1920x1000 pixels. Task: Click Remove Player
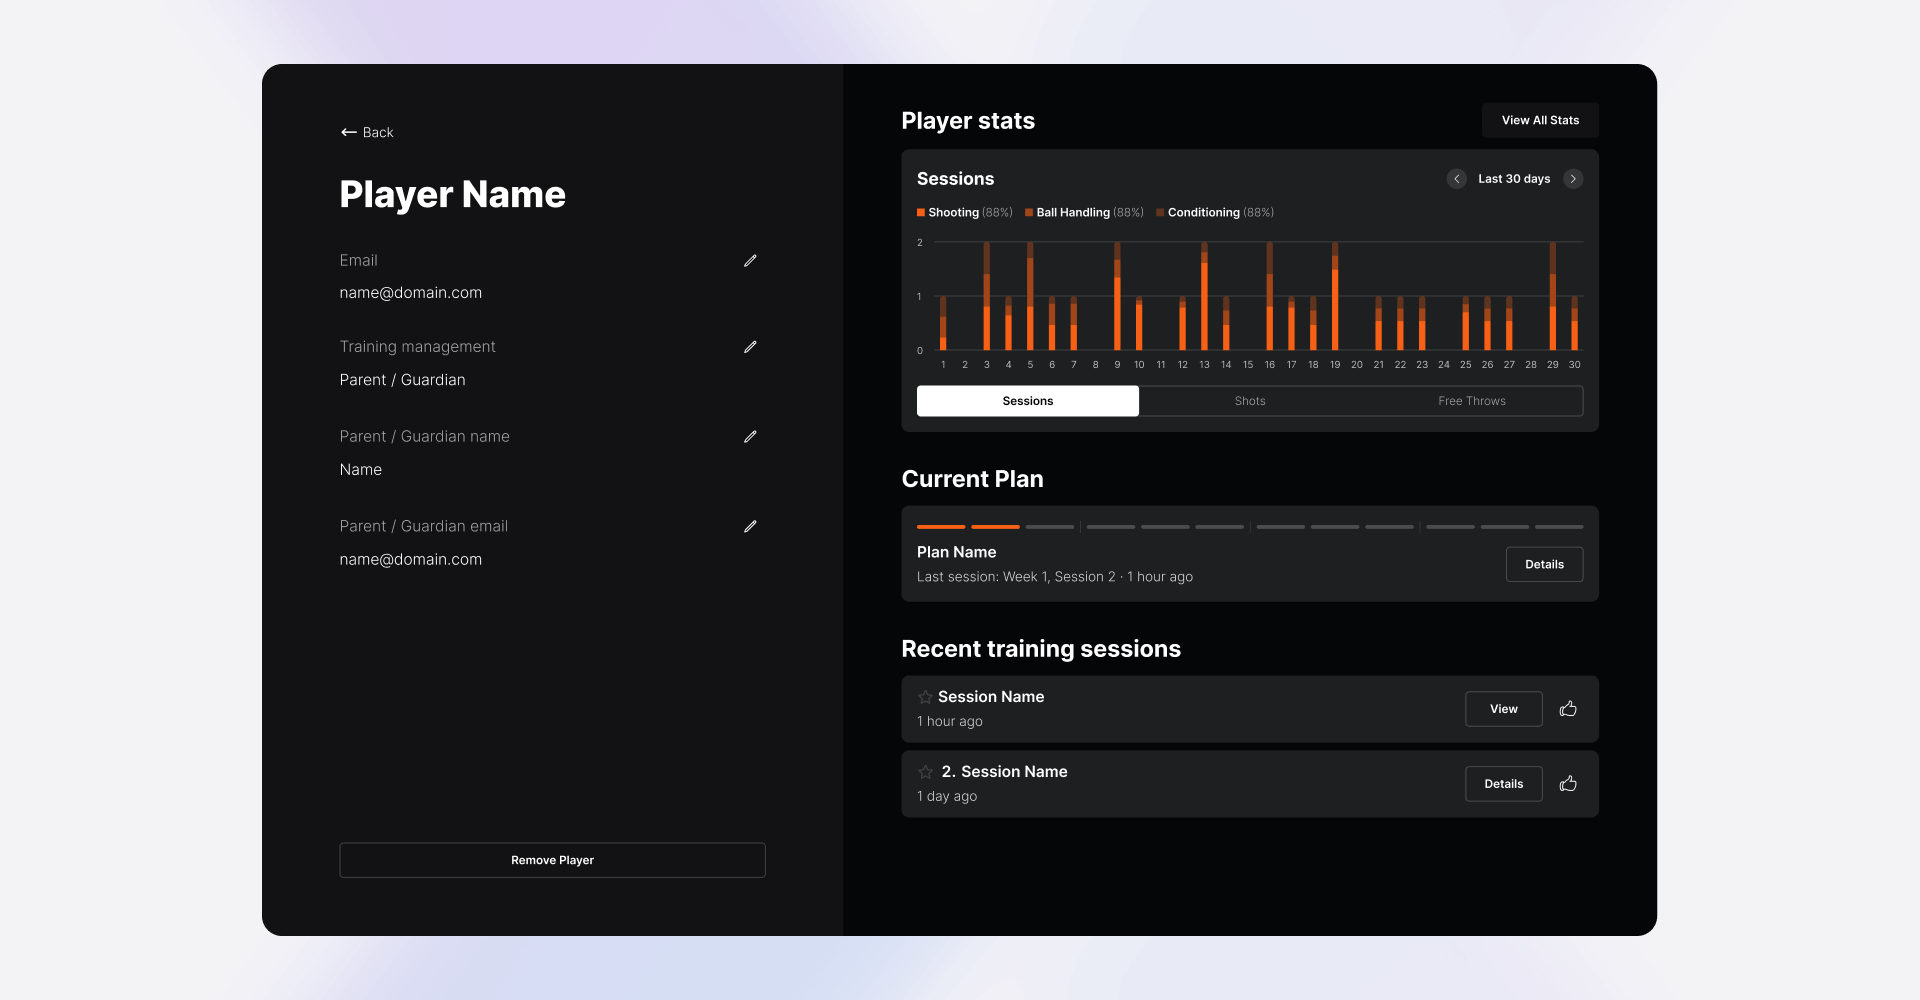(551, 860)
